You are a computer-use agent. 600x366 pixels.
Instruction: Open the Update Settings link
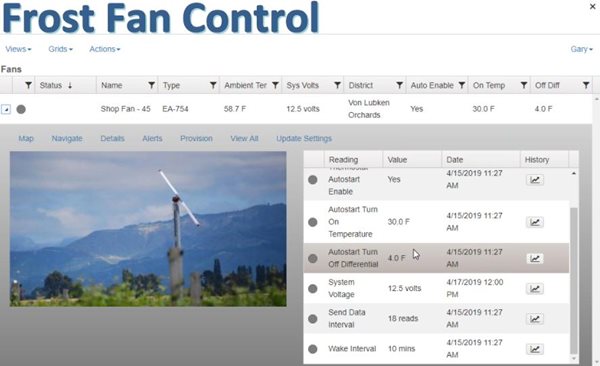click(x=304, y=139)
